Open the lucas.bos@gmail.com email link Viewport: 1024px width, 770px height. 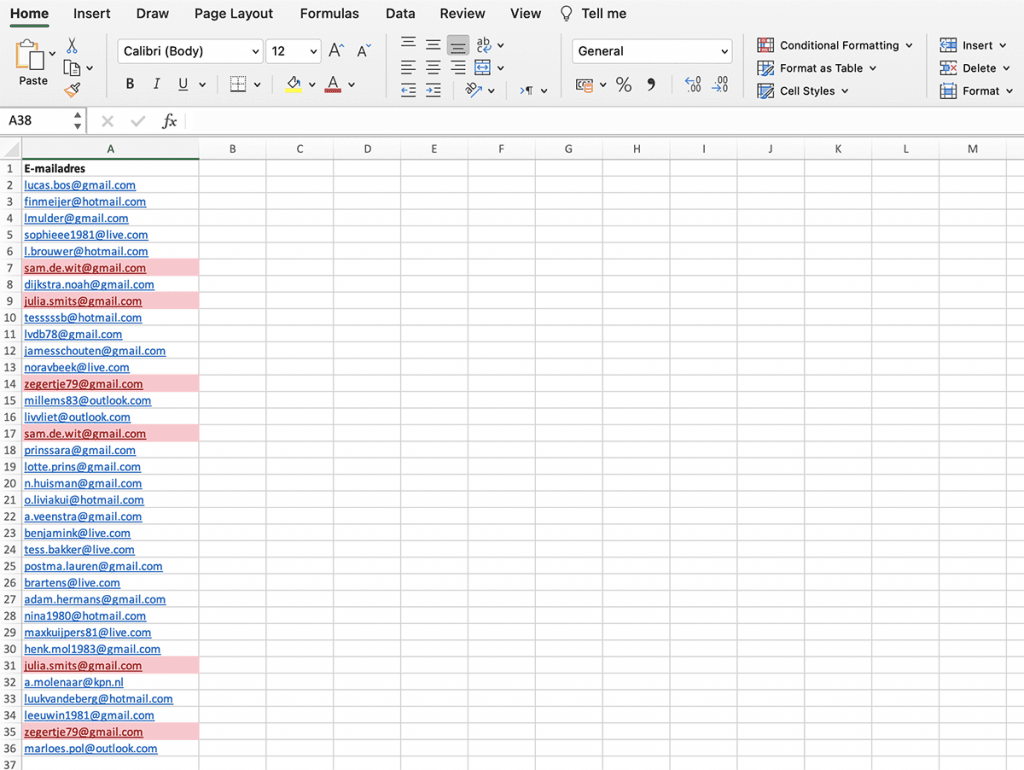(x=80, y=185)
